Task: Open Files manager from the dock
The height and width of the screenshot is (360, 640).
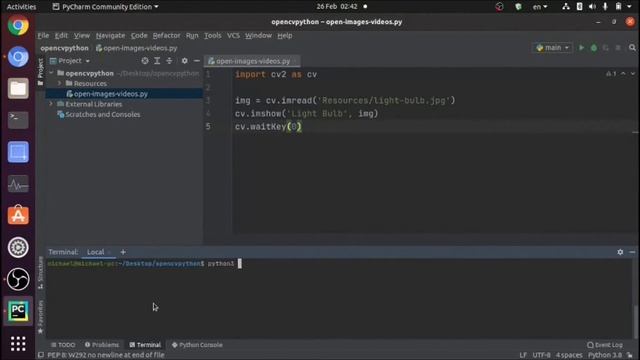Action: click(x=18, y=89)
